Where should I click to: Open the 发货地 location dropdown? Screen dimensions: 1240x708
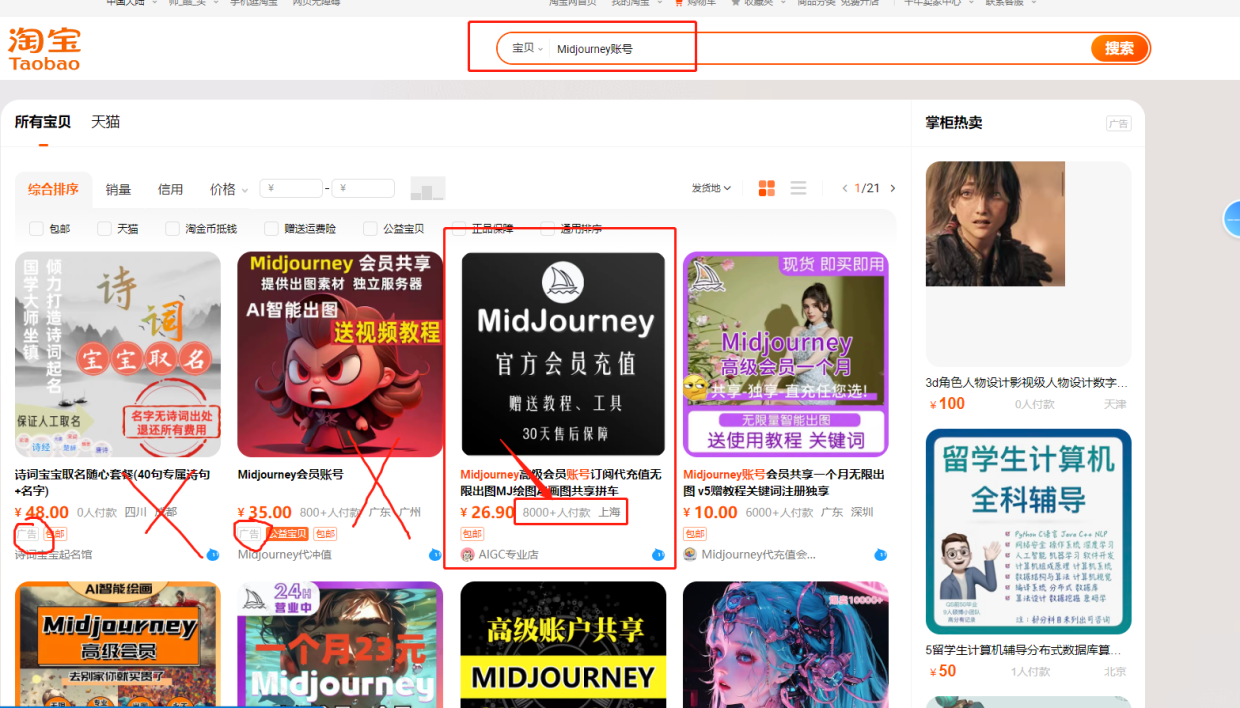click(x=711, y=188)
